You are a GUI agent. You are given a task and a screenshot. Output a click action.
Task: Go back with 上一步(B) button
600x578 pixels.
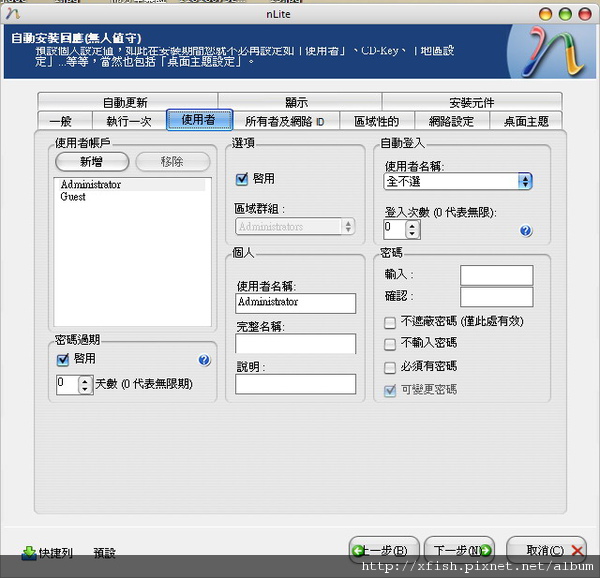384,550
